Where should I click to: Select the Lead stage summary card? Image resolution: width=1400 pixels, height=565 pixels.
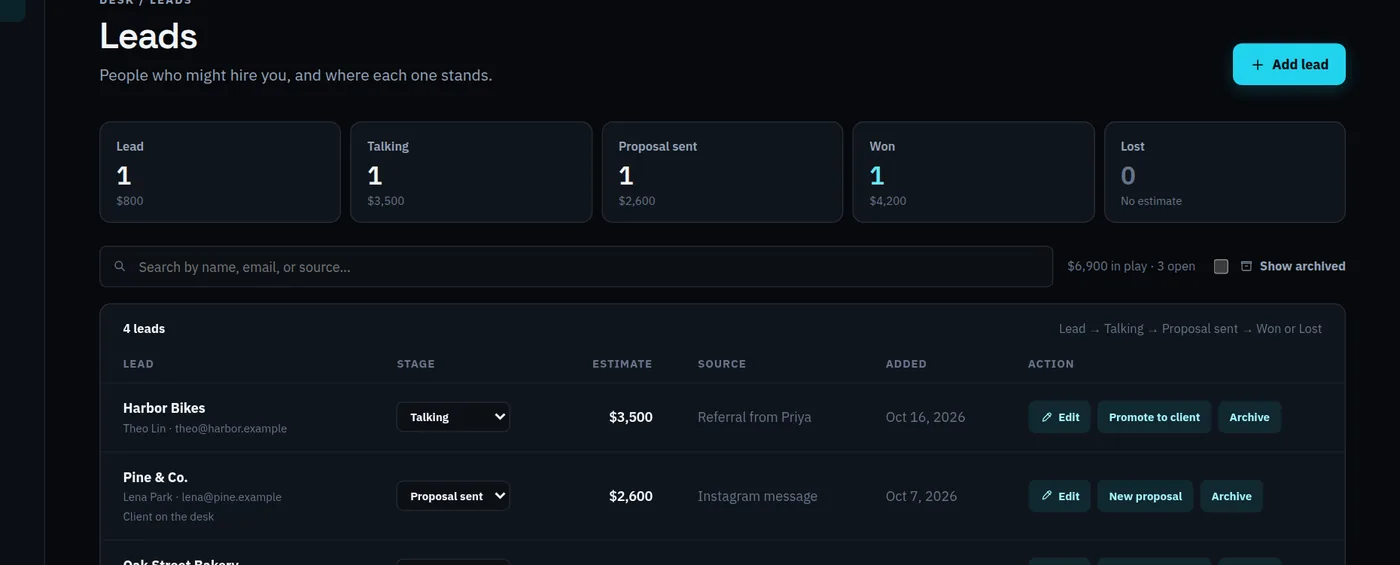(220, 172)
